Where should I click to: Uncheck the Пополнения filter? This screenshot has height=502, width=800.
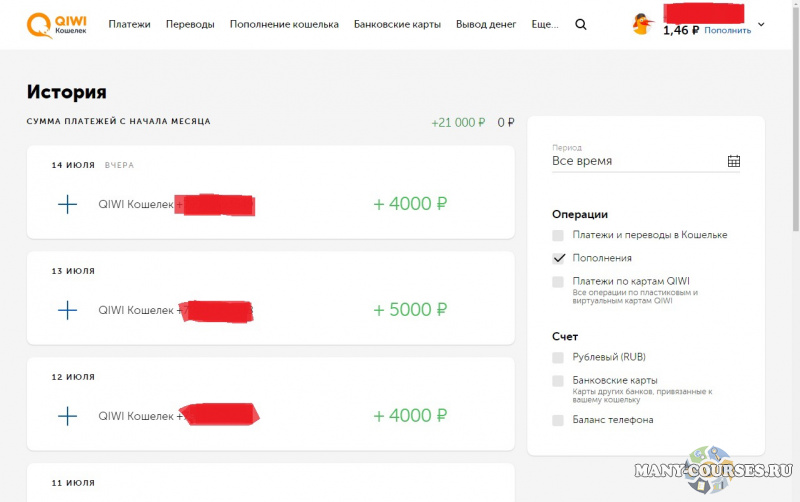click(558, 258)
